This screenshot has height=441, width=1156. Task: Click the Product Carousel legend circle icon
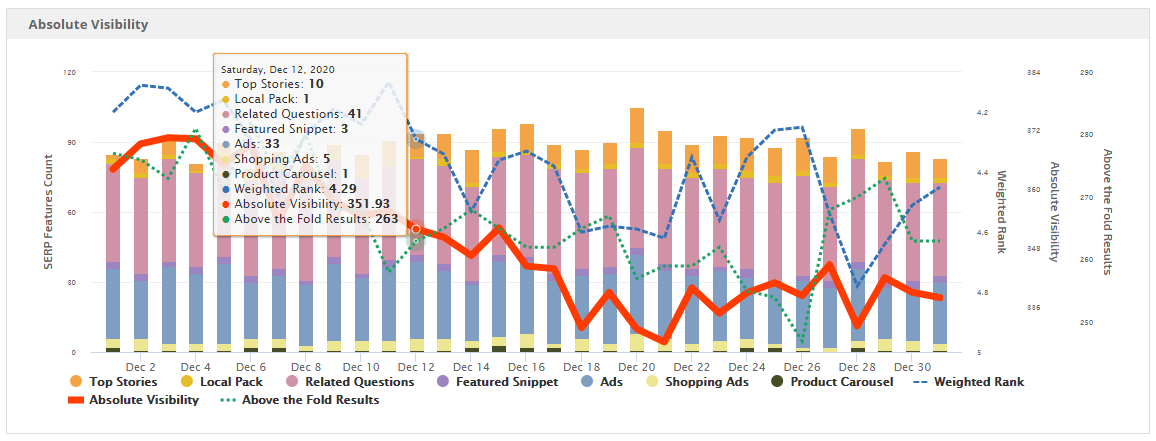click(776, 381)
